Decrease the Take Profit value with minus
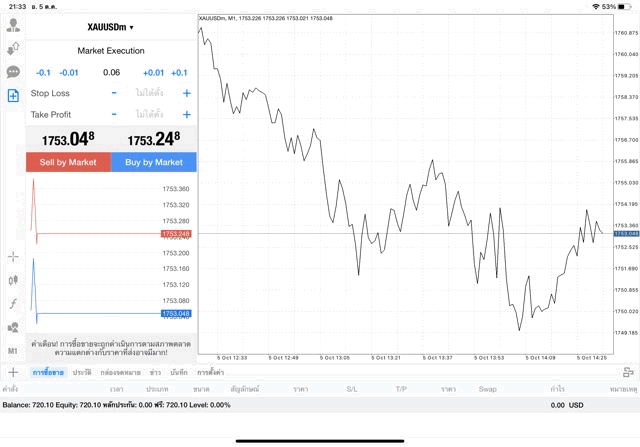The image size is (640, 447). click(x=114, y=114)
